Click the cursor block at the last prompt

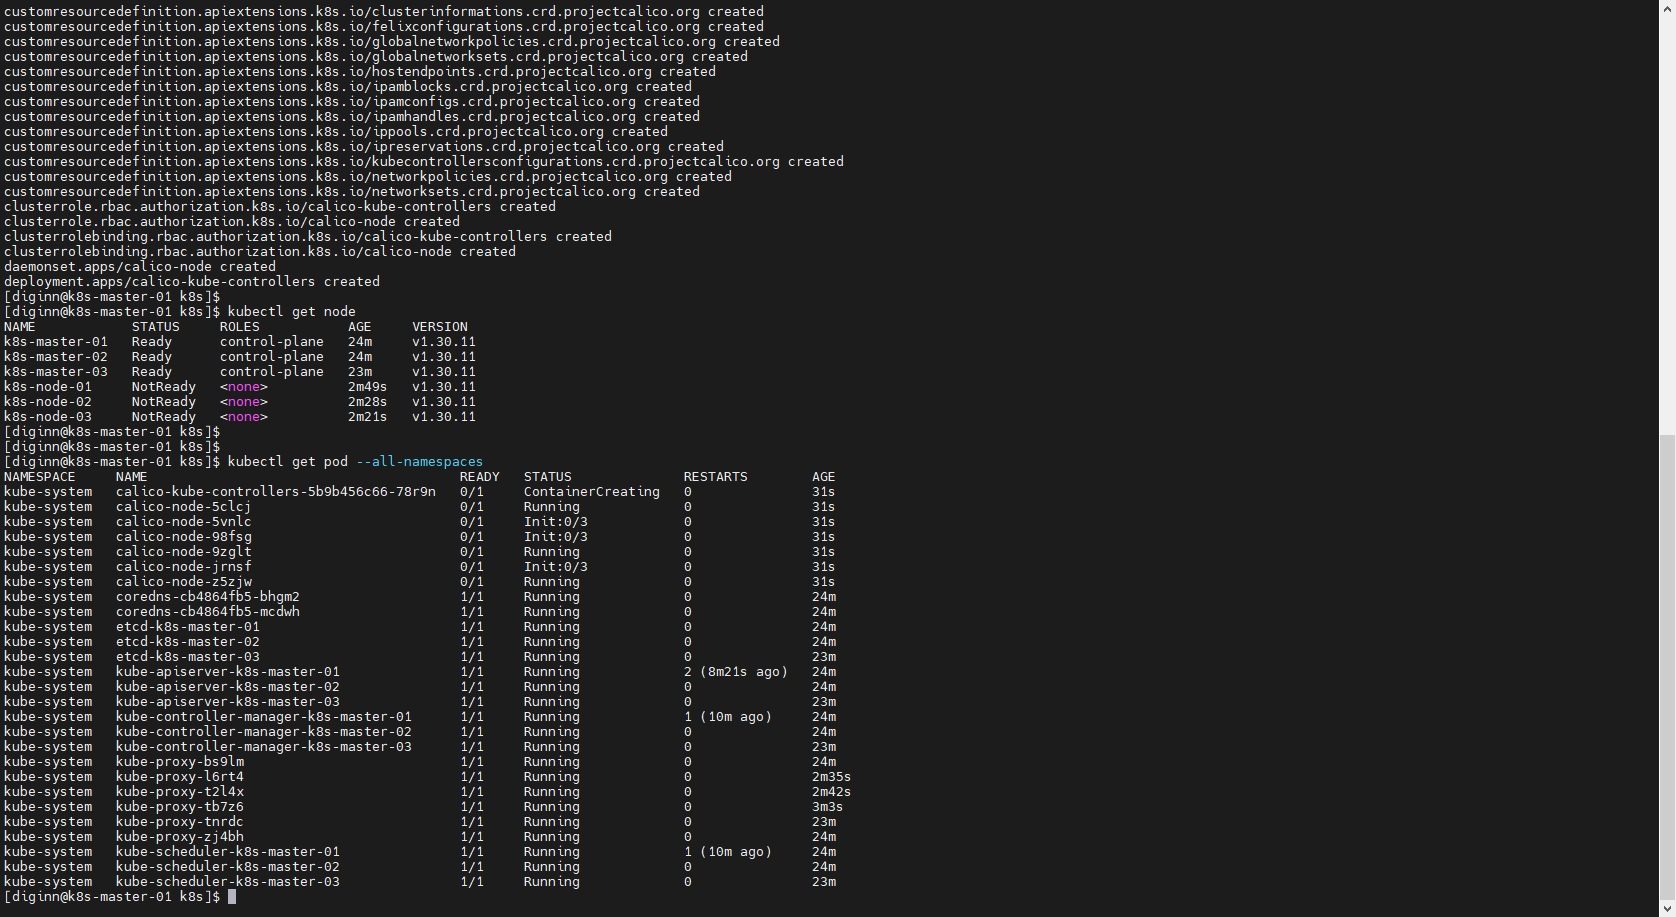[x=232, y=897]
